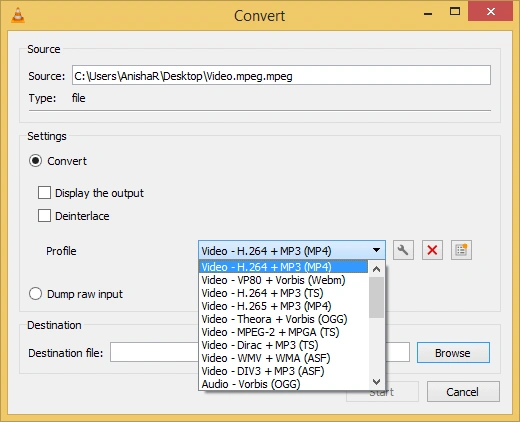The image size is (520, 422).
Task: Enable Display the output checkbox
Action: [44, 193]
